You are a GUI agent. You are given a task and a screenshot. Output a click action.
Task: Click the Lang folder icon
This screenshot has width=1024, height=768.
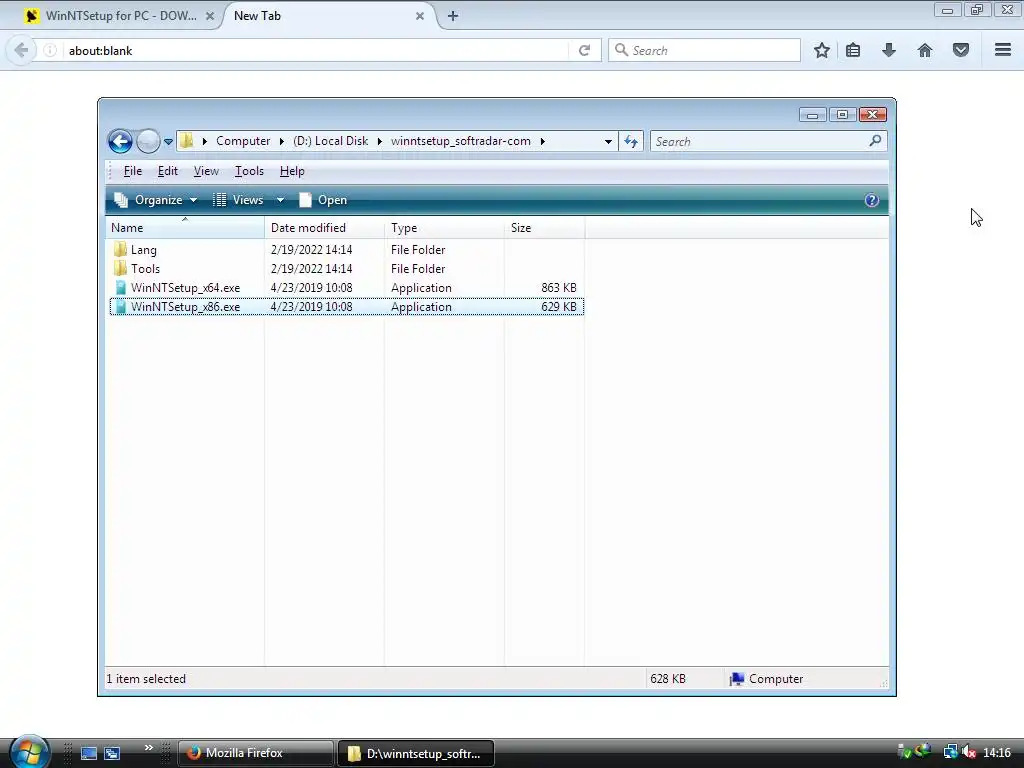point(120,249)
